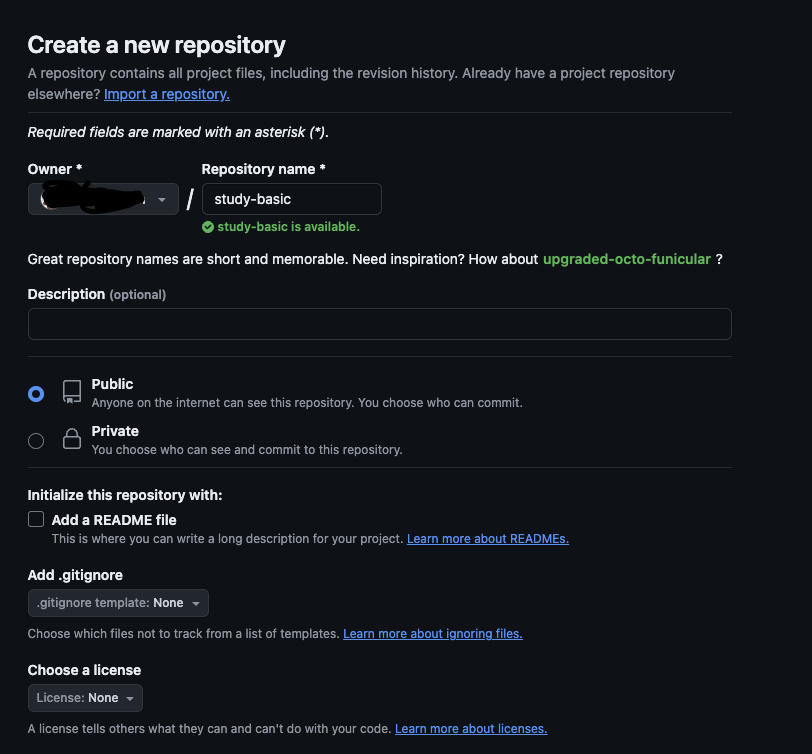Select the Private radio button

pyautogui.click(x=36, y=441)
